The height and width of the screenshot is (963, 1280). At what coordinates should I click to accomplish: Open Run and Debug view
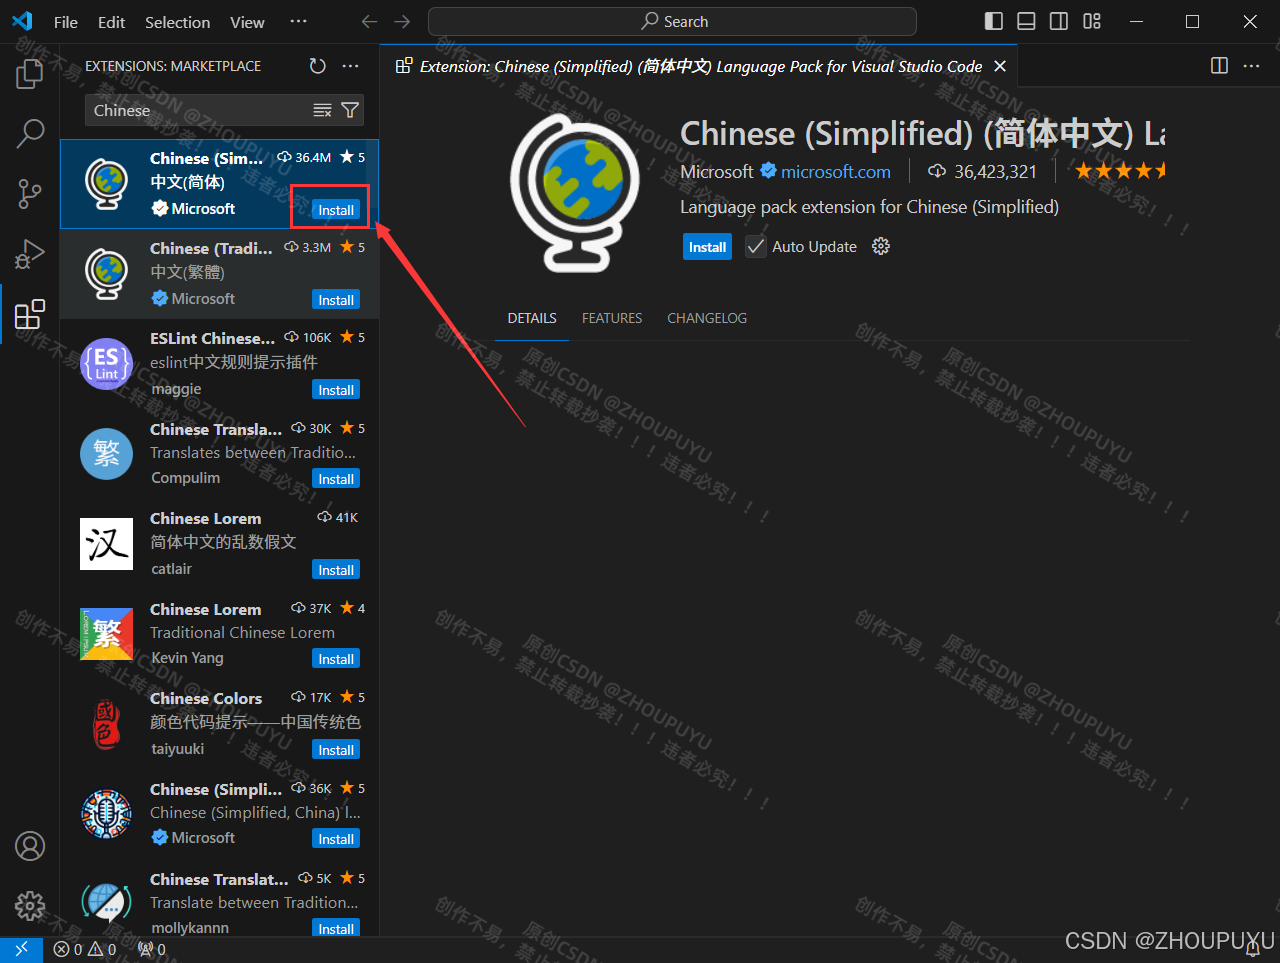tap(30, 254)
